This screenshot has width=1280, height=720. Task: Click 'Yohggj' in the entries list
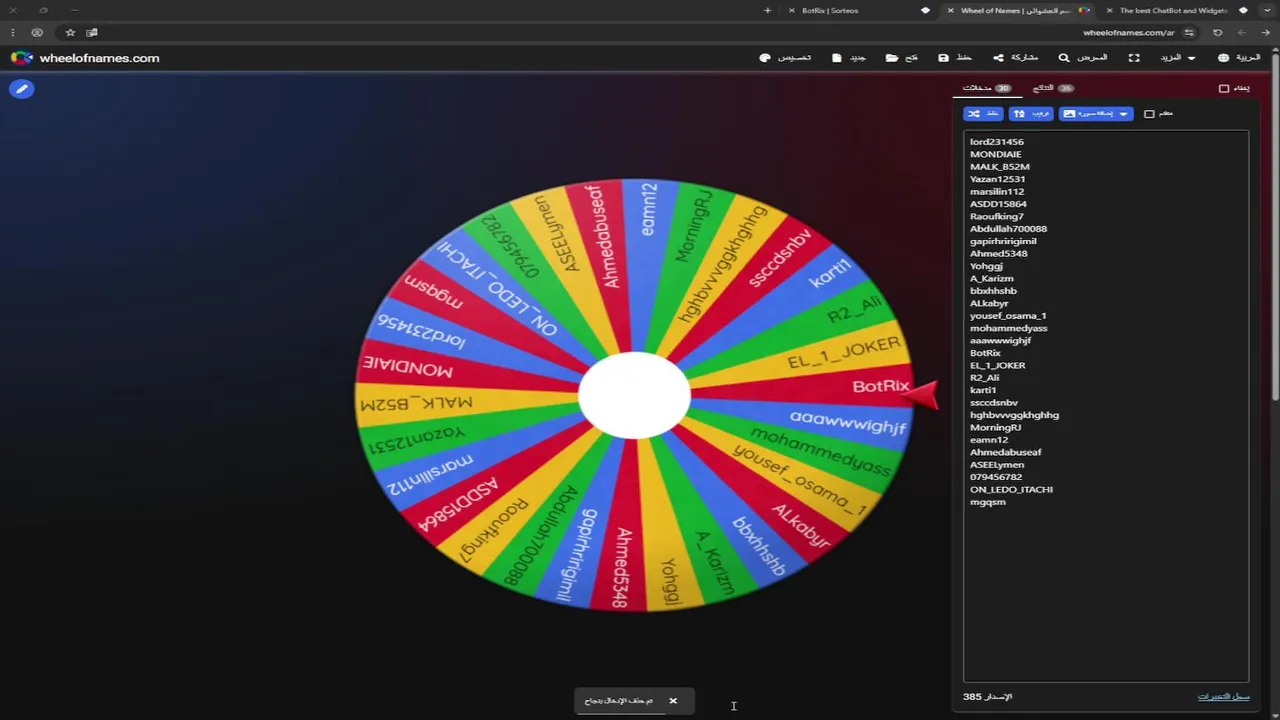click(986, 266)
